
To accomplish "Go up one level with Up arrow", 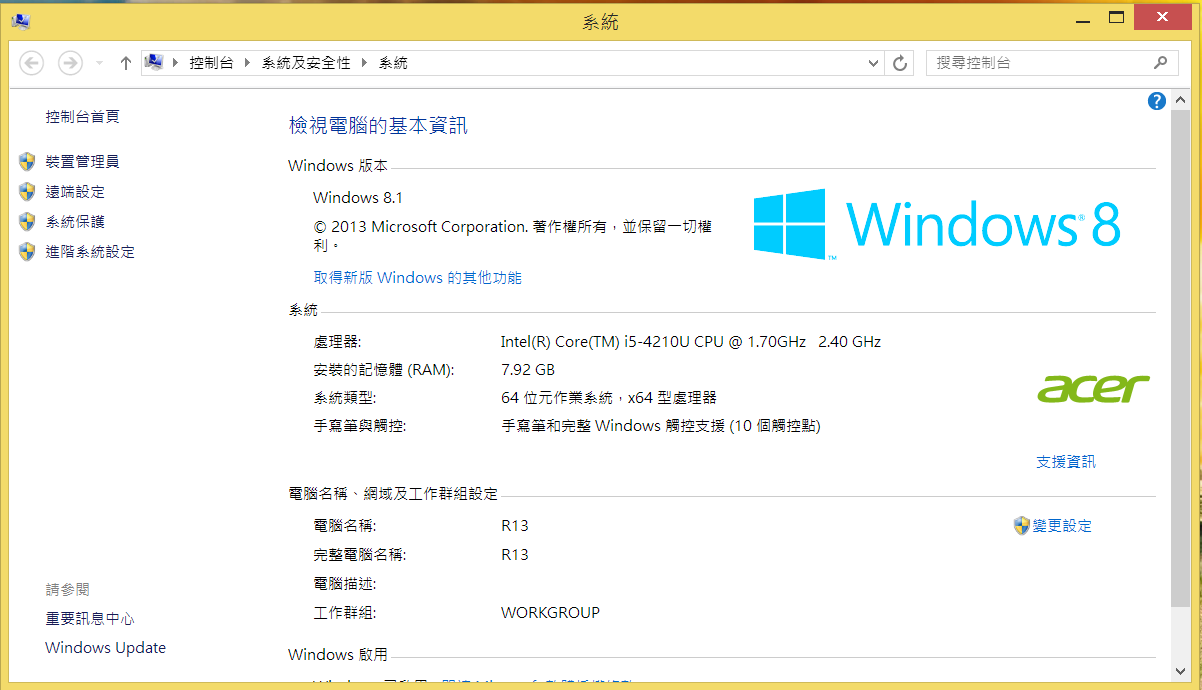I will click(125, 63).
